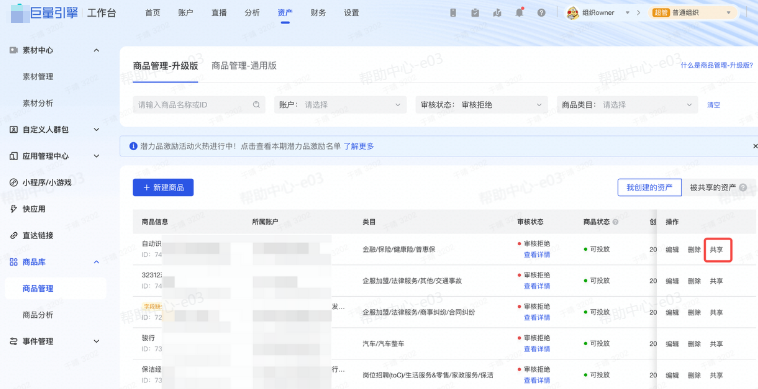Click 清空 to clear filters
758x389 pixels.
(x=714, y=105)
